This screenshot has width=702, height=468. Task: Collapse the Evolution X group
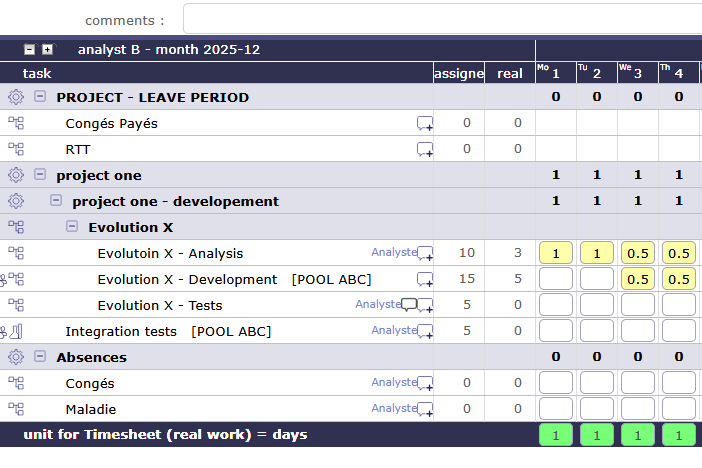click(72, 227)
